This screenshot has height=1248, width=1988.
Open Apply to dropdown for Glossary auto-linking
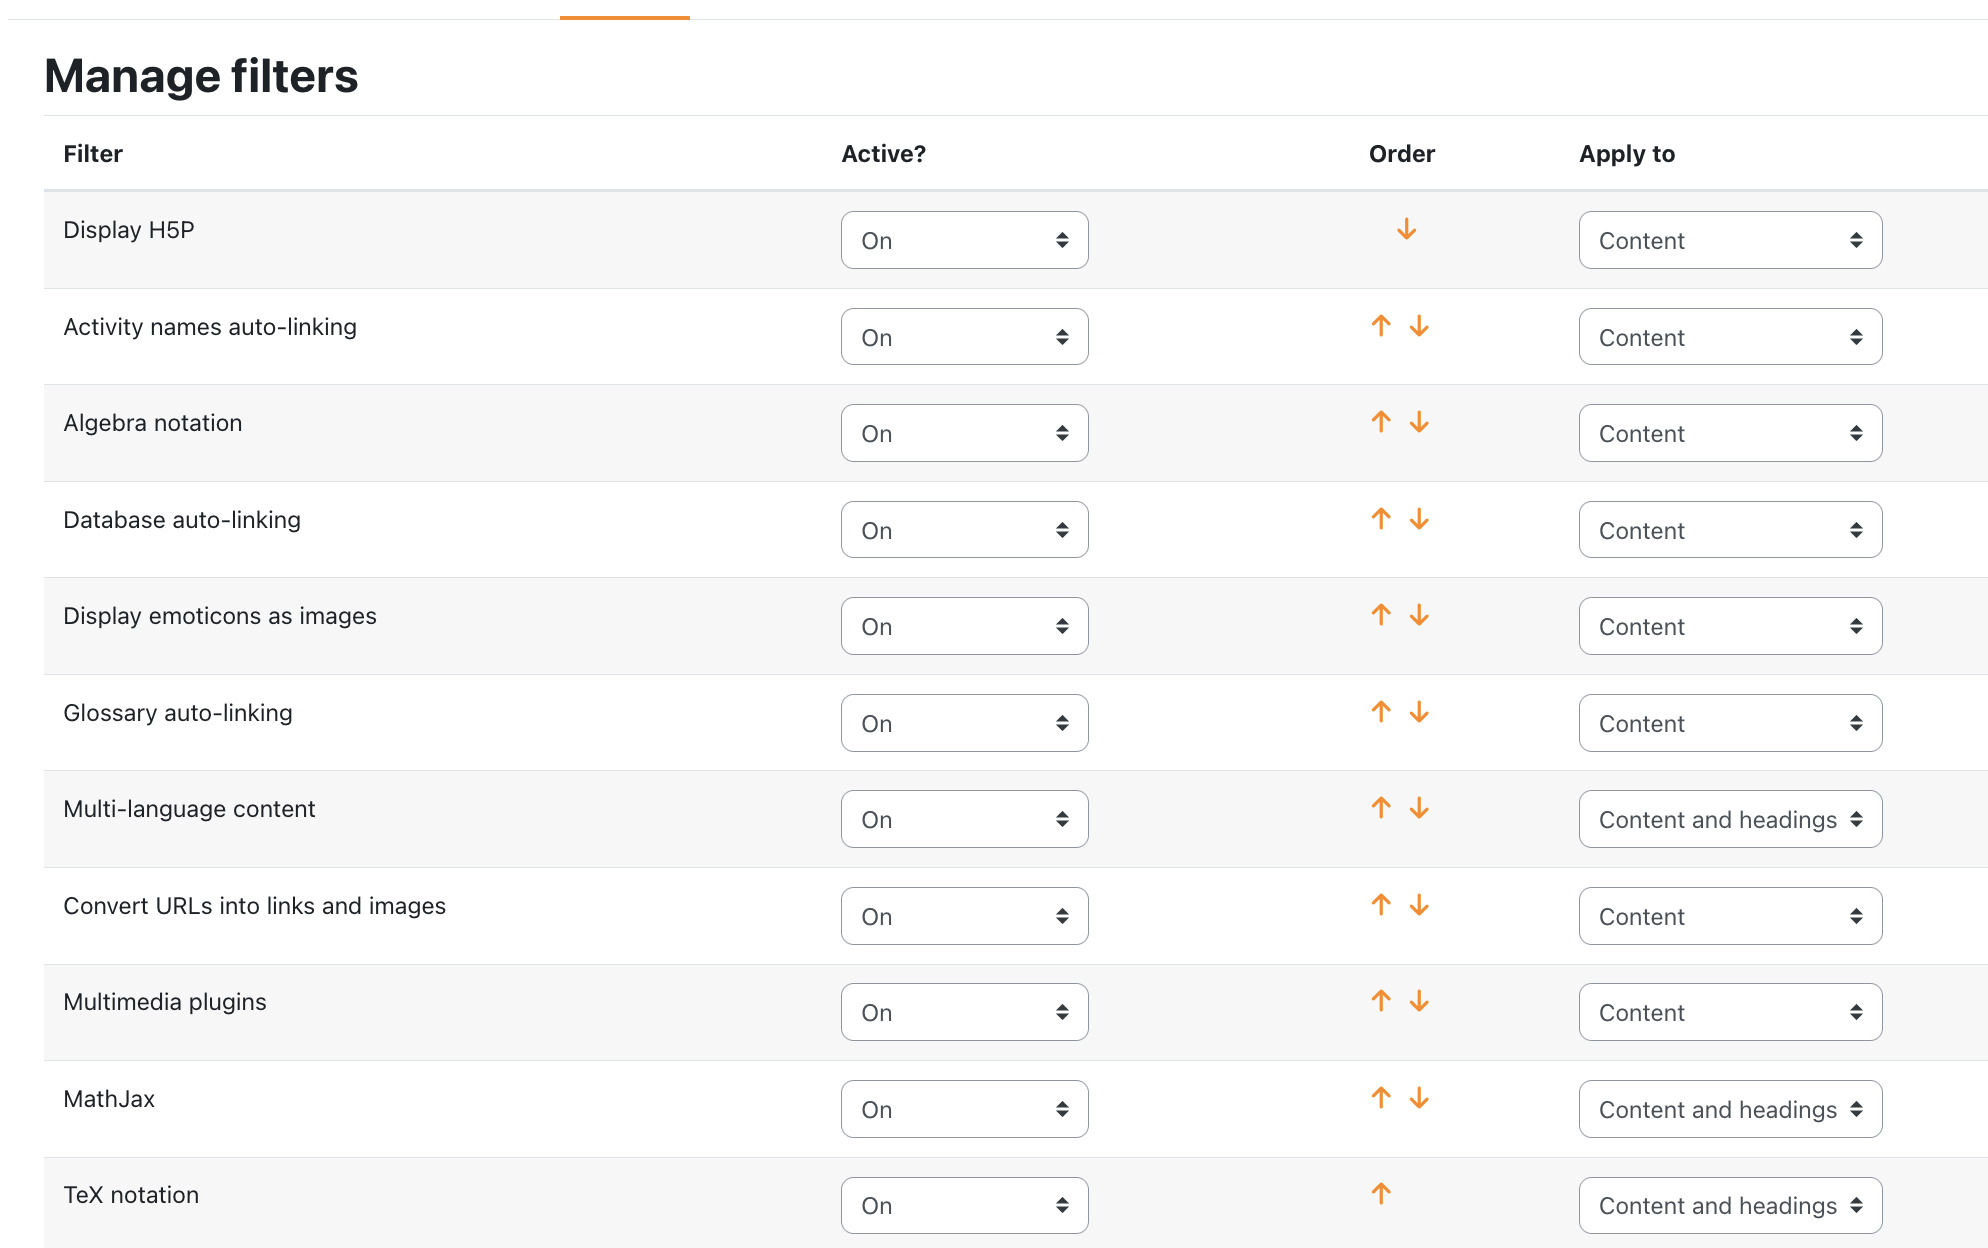tap(1730, 723)
